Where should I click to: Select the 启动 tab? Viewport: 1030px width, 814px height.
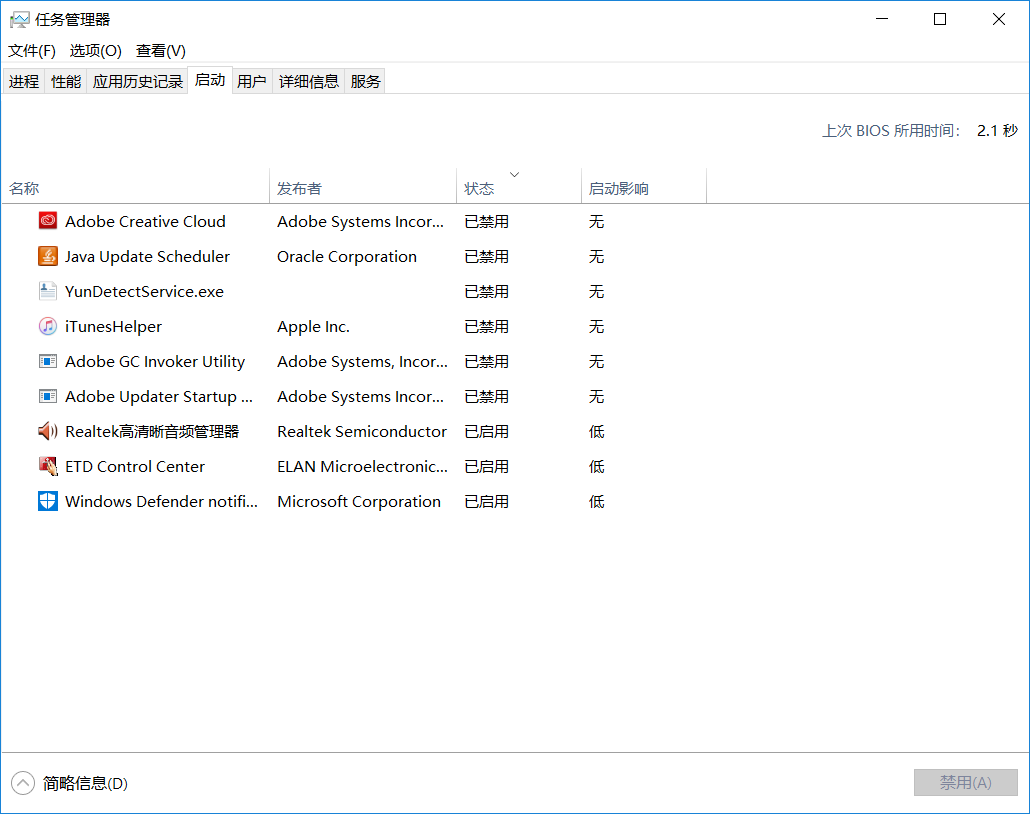click(210, 80)
